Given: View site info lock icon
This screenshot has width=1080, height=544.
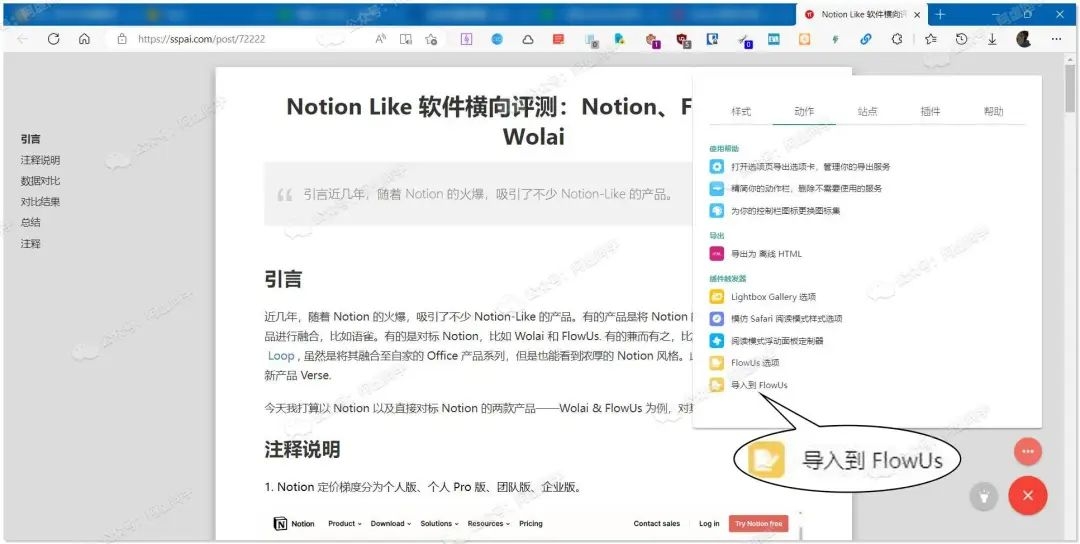Looking at the screenshot, I should (x=122, y=39).
